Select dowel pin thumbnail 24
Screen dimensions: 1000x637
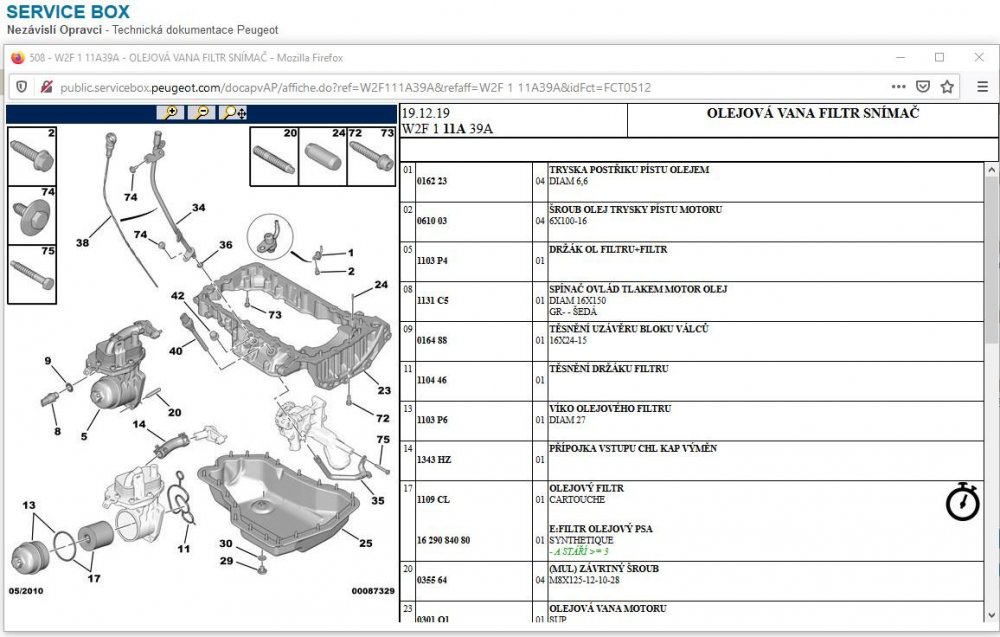(323, 156)
